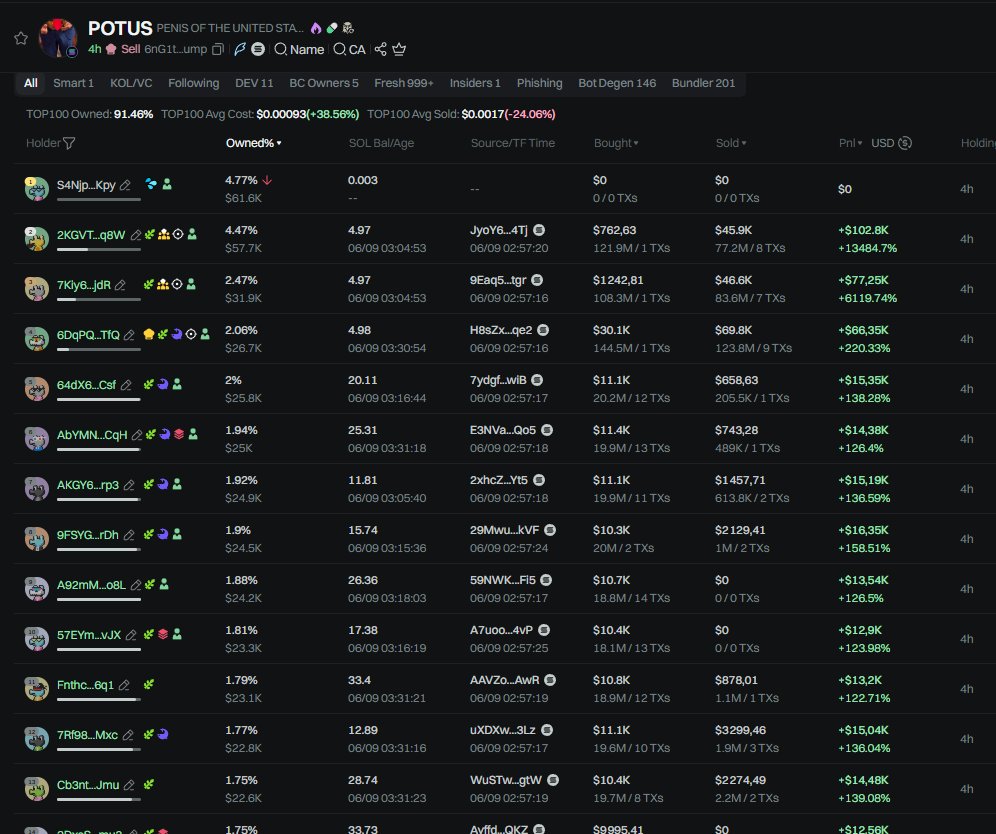Click the owl badge icon beside token name
The width and height of the screenshot is (996, 834).
[x=348, y=28]
